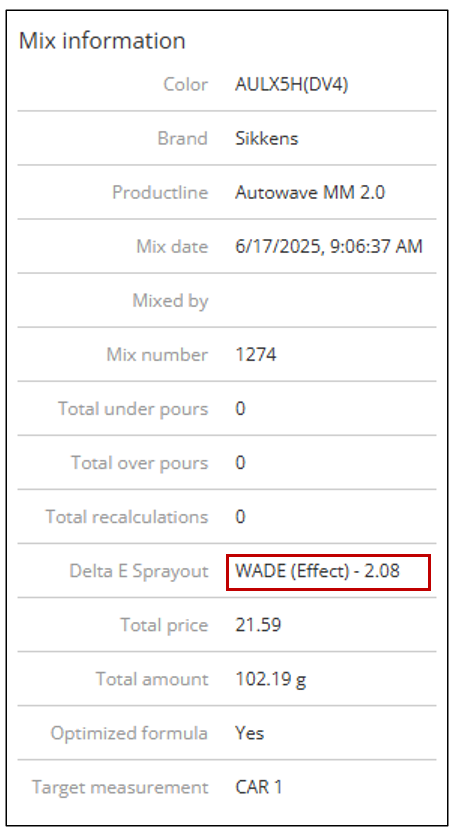This screenshot has height=833, width=453.
Task: Click the Total recalculations value
Action: pyautogui.click(x=241, y=516)
